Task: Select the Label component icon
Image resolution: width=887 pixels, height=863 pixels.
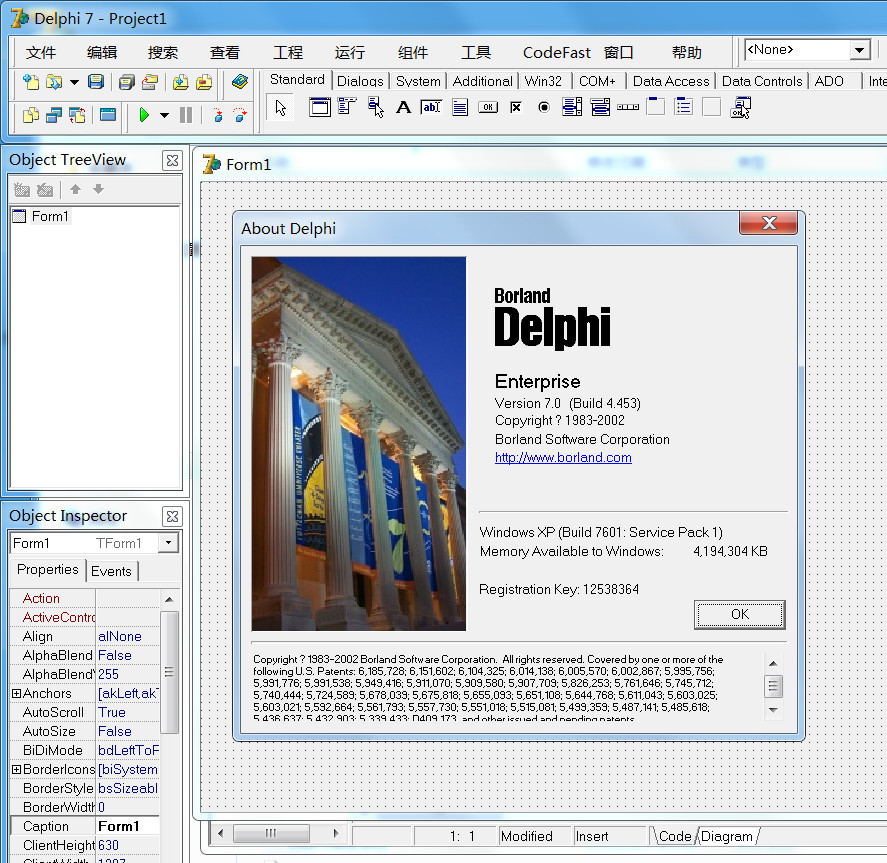Action: point(403,107)
